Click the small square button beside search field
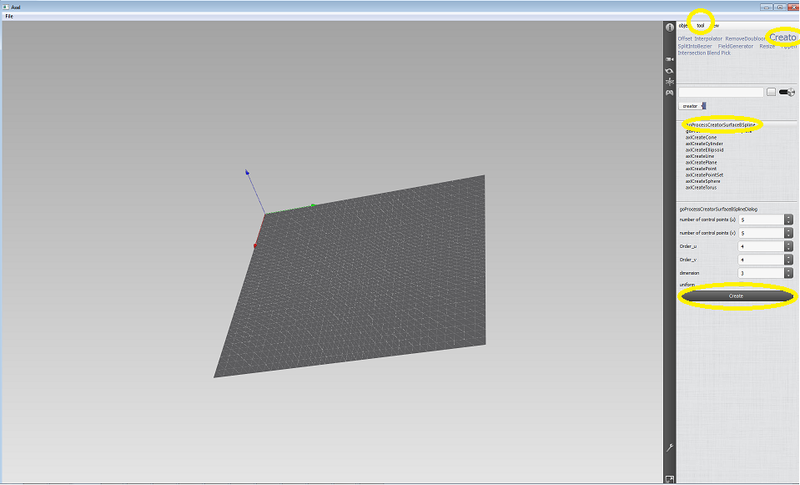This screenshot has width=800, height=485. pyautogui.click(x=771, y=91)
